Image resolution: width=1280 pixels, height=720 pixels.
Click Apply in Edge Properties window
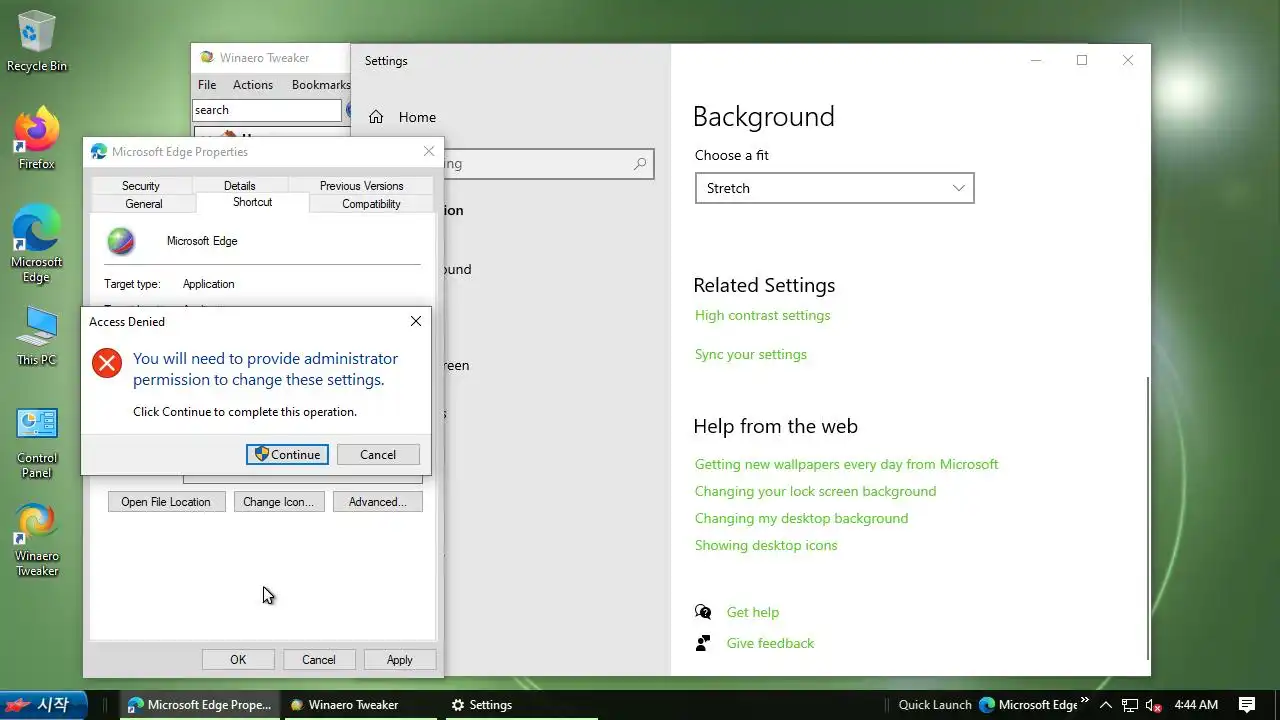click(x=400, y=659)
